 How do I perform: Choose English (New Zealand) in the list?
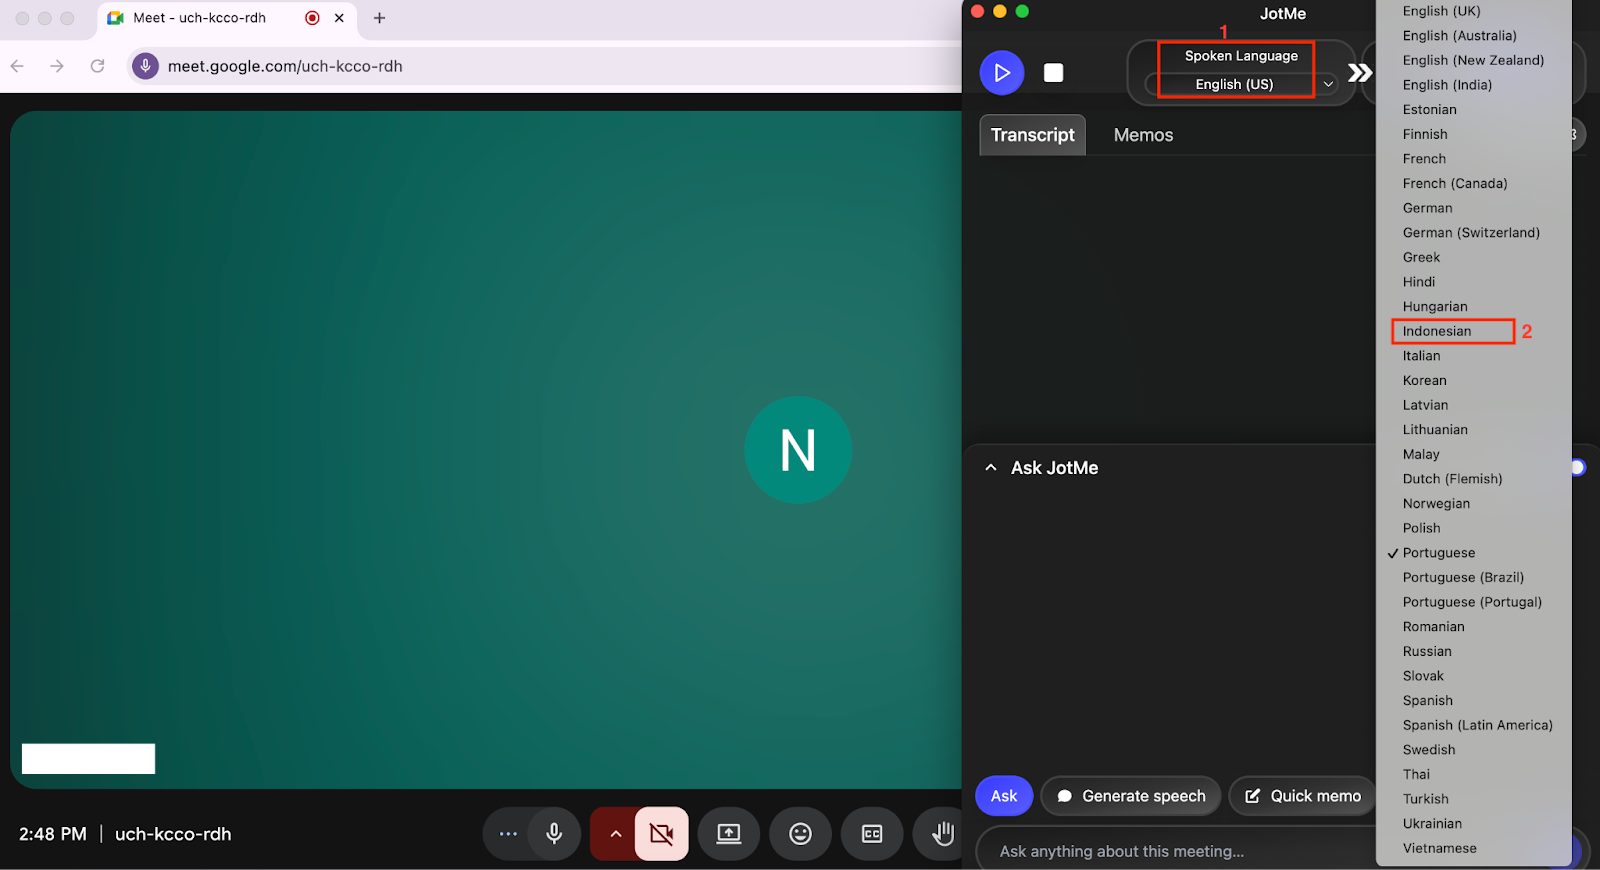[1473, 60]
